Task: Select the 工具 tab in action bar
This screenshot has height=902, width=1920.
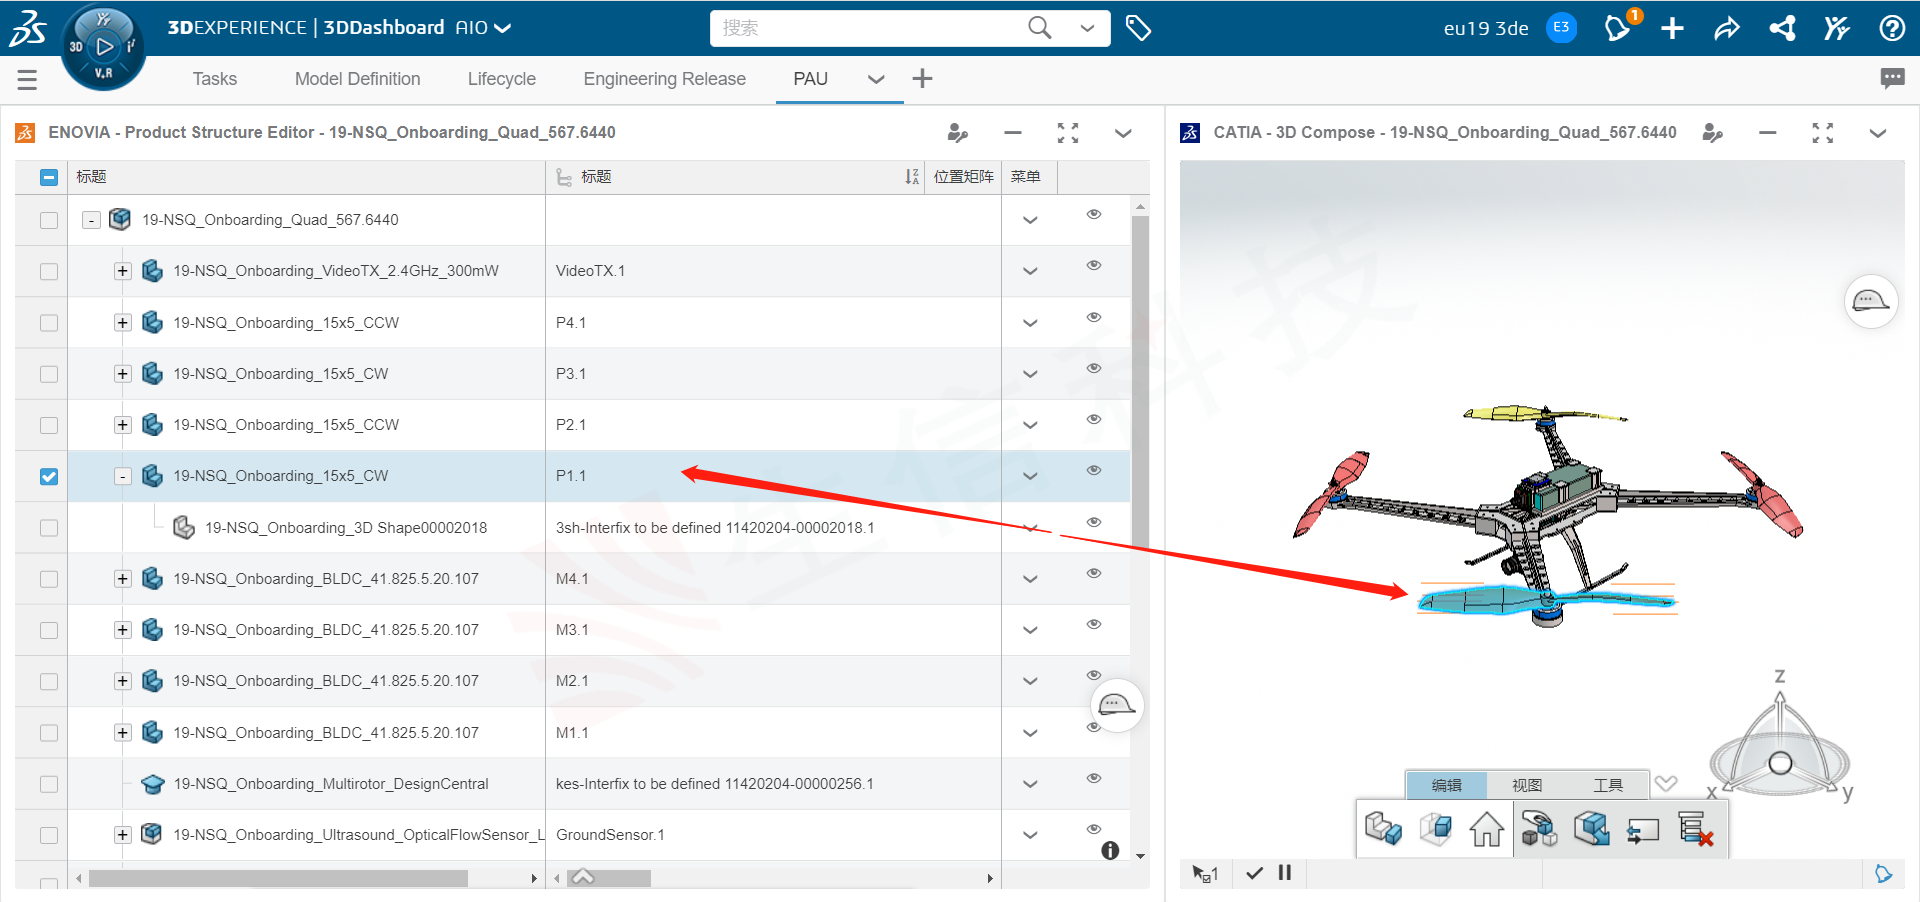Action: [1608, 785]
